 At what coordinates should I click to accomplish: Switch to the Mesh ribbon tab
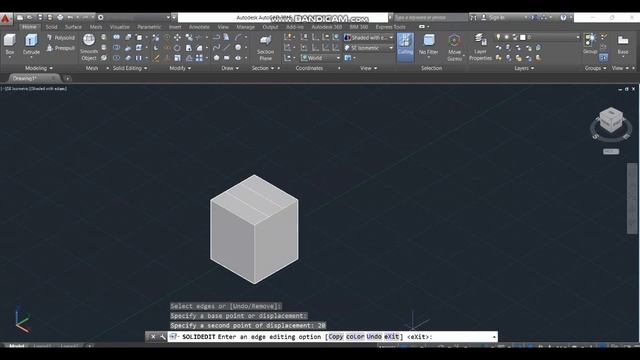(96, 27)
